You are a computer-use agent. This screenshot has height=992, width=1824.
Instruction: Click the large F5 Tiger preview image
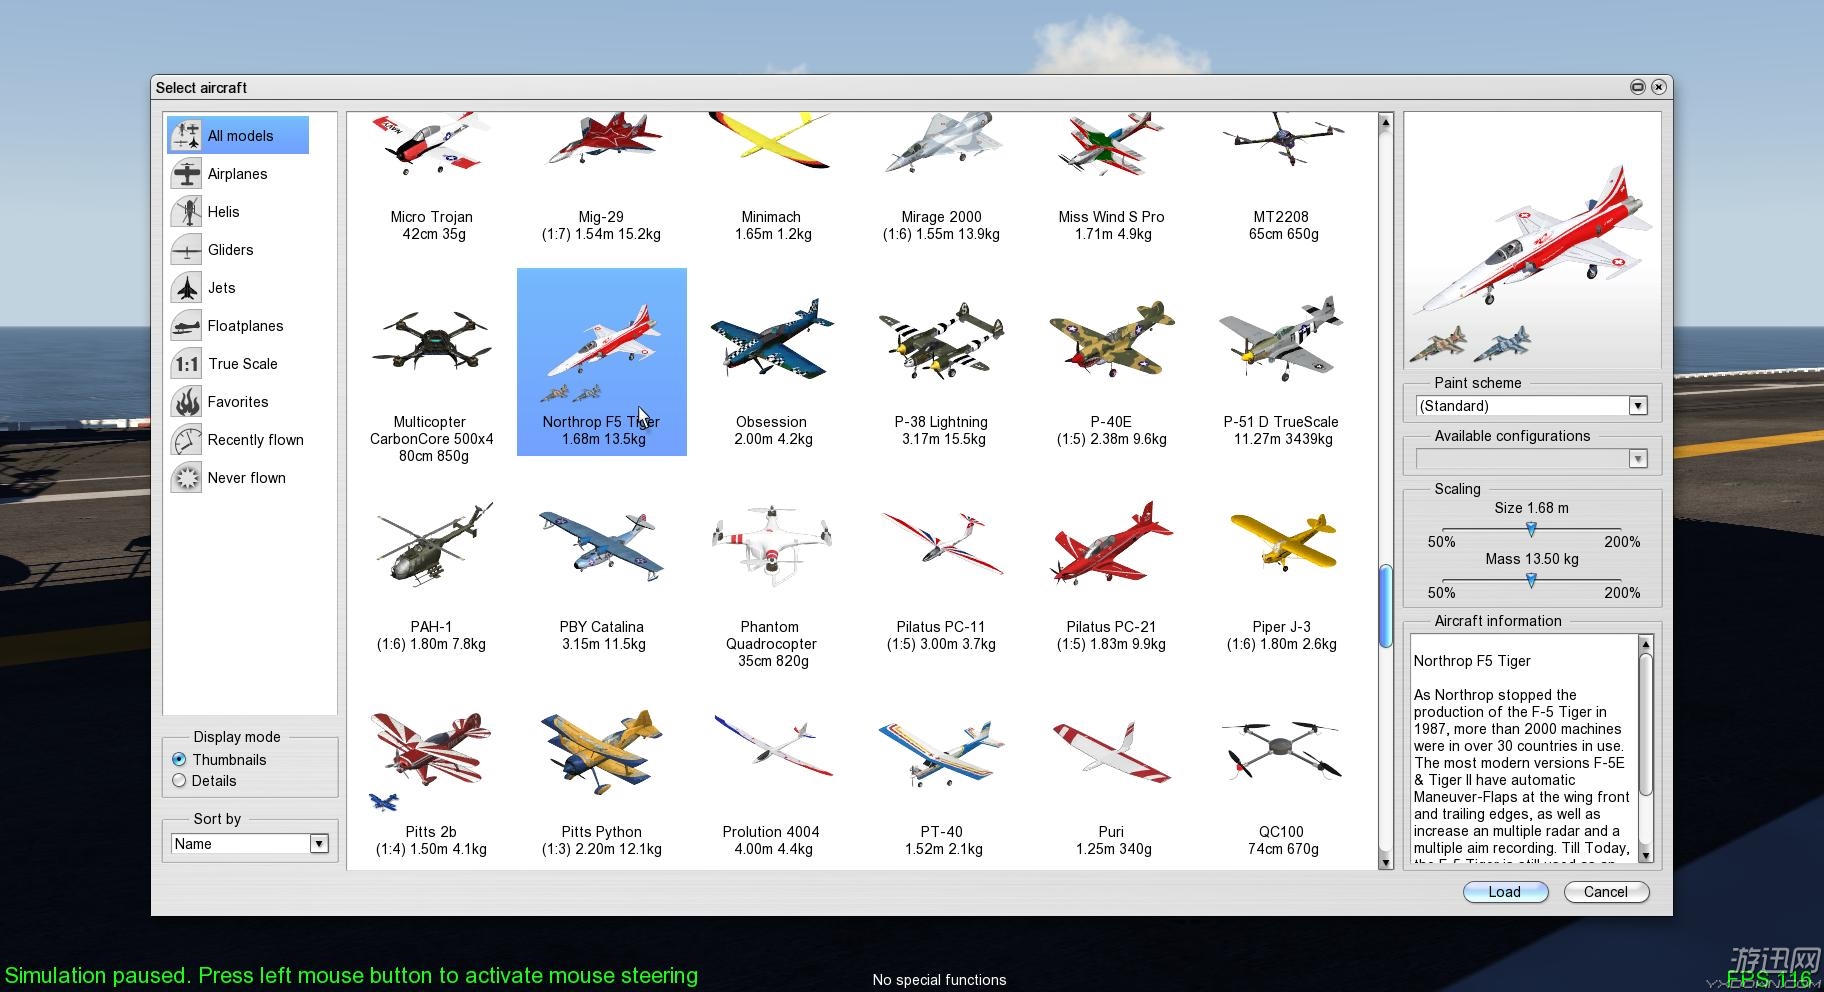(1532, 240)
